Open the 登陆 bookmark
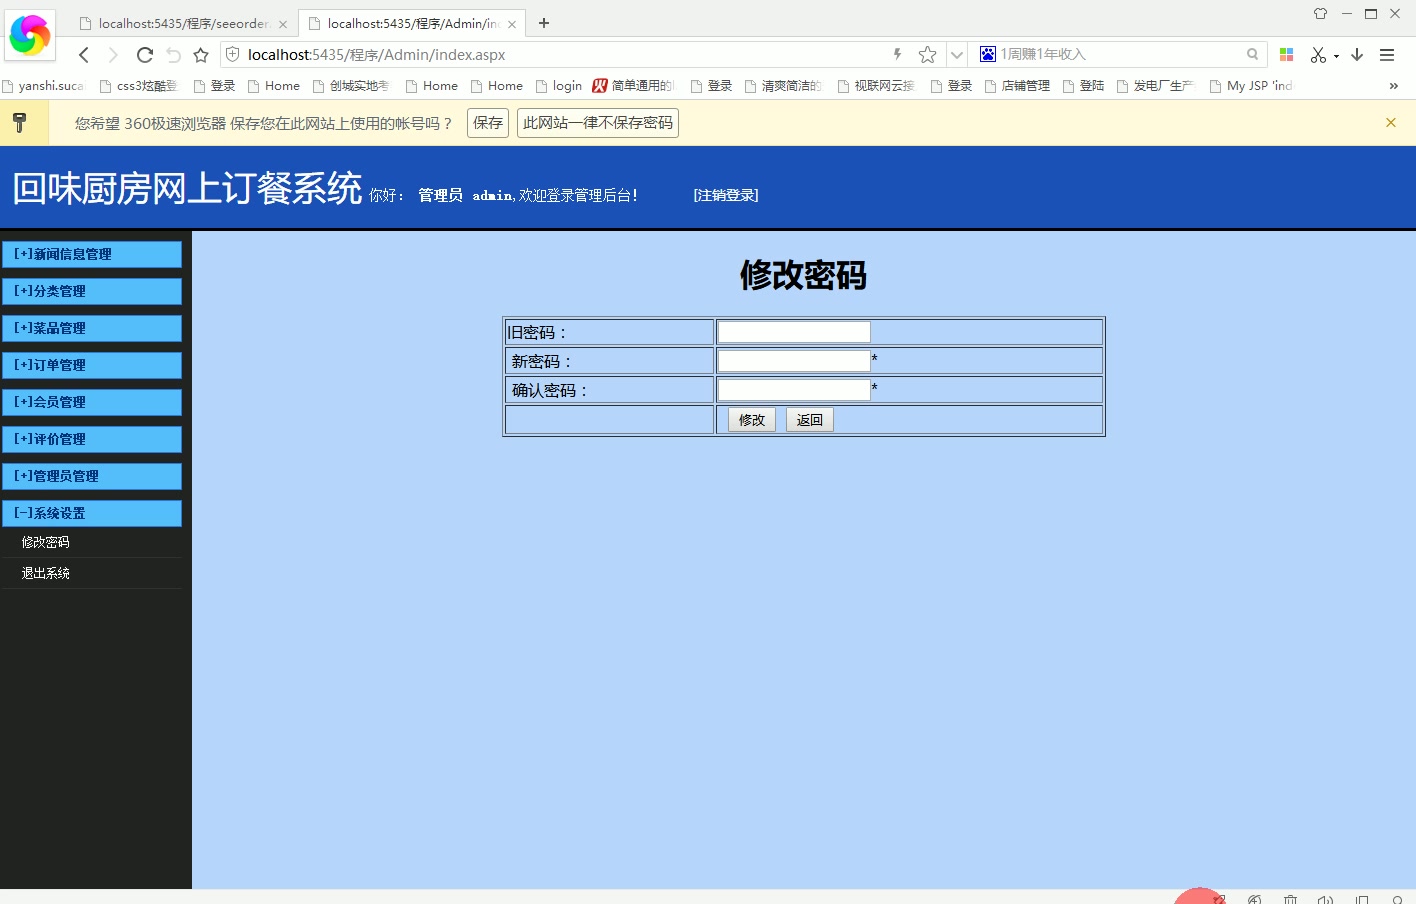The image size is (1416, 904). tap(1083, 86)
